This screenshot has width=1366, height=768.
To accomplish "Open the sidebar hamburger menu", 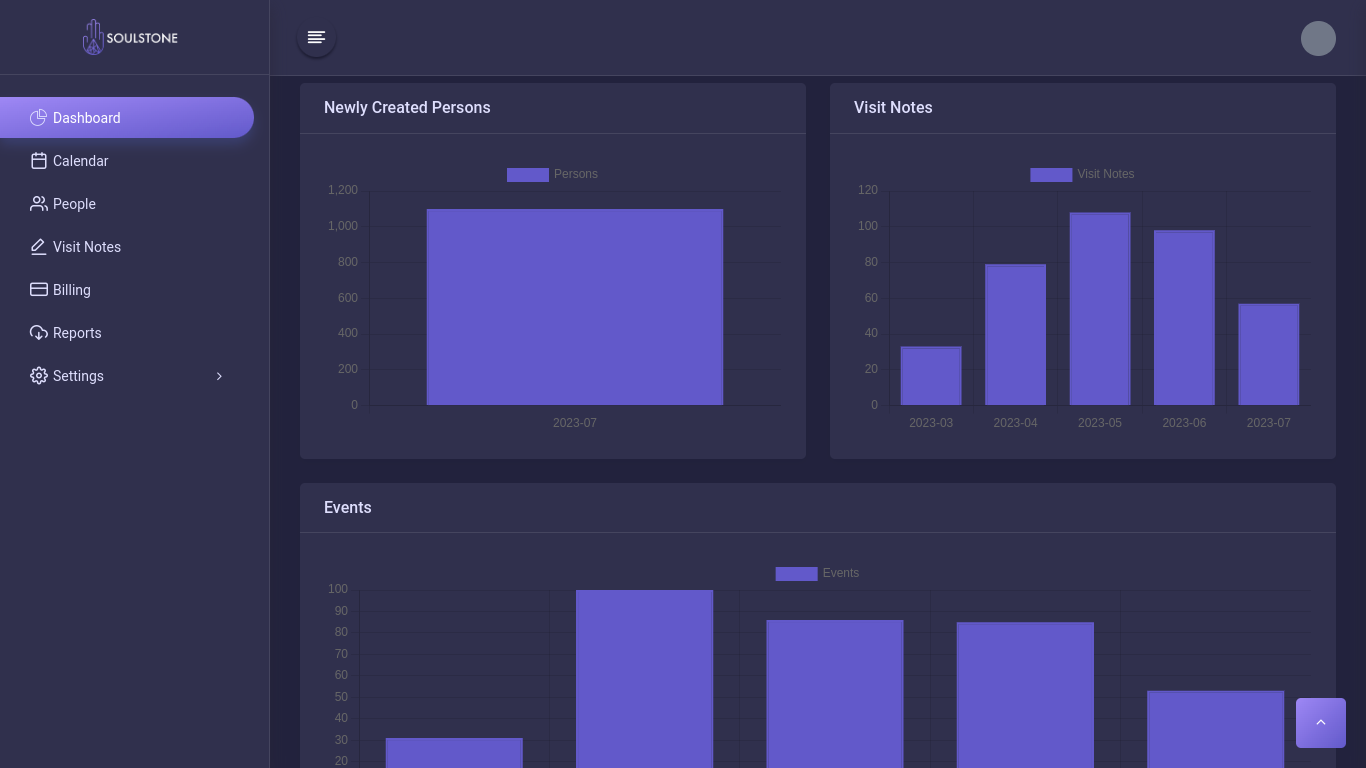I will (x=316, y=37).
